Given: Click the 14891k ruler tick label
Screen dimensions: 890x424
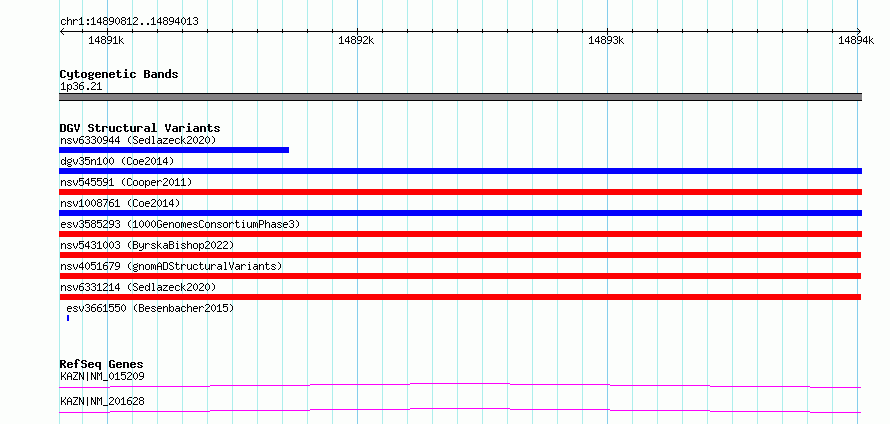Looking at the screenshot, I should [107, 40].
